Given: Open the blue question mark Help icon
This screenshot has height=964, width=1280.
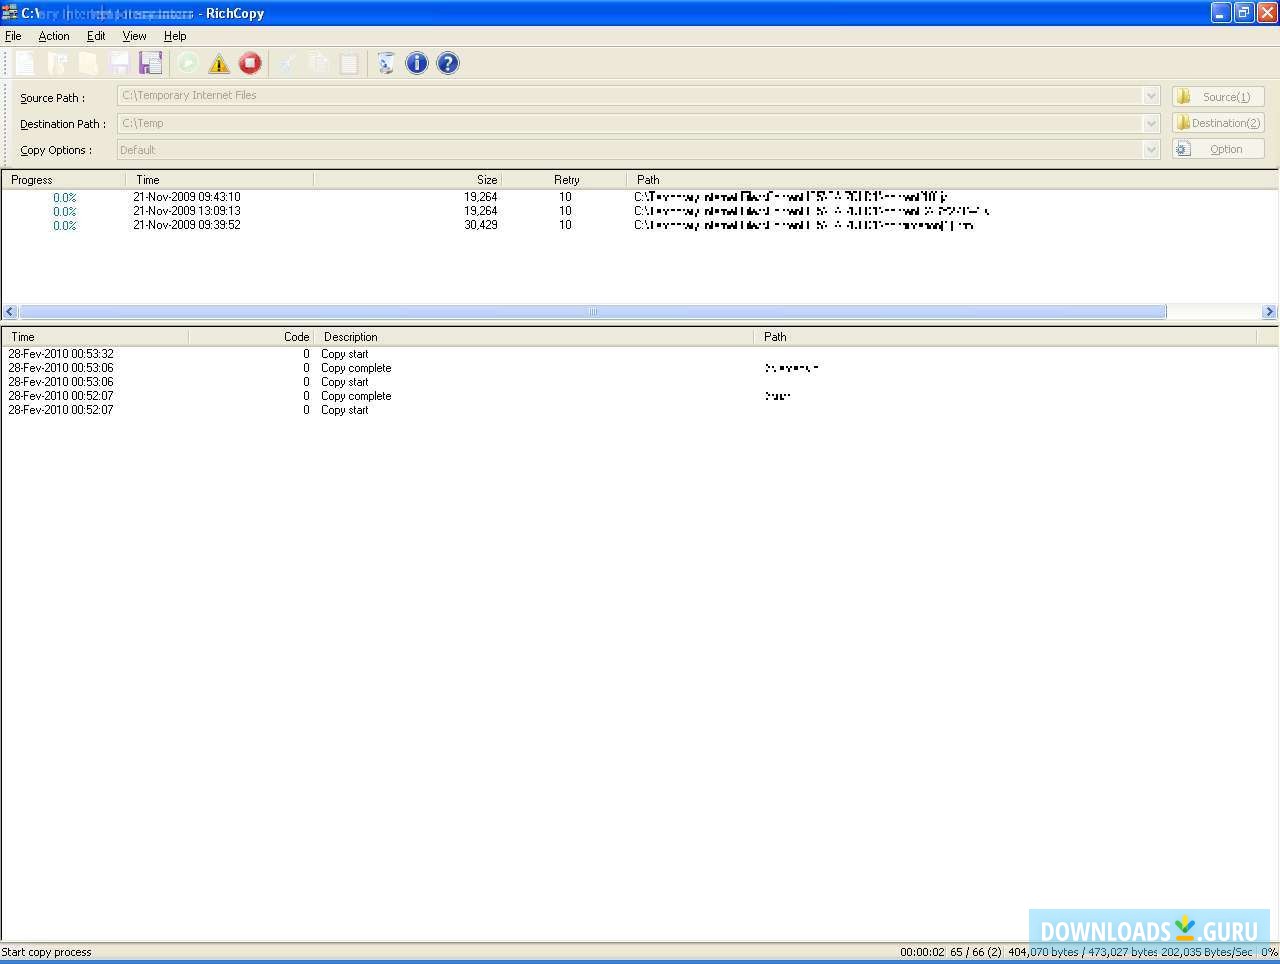Looking at the screenshot, I should point(448,63).
